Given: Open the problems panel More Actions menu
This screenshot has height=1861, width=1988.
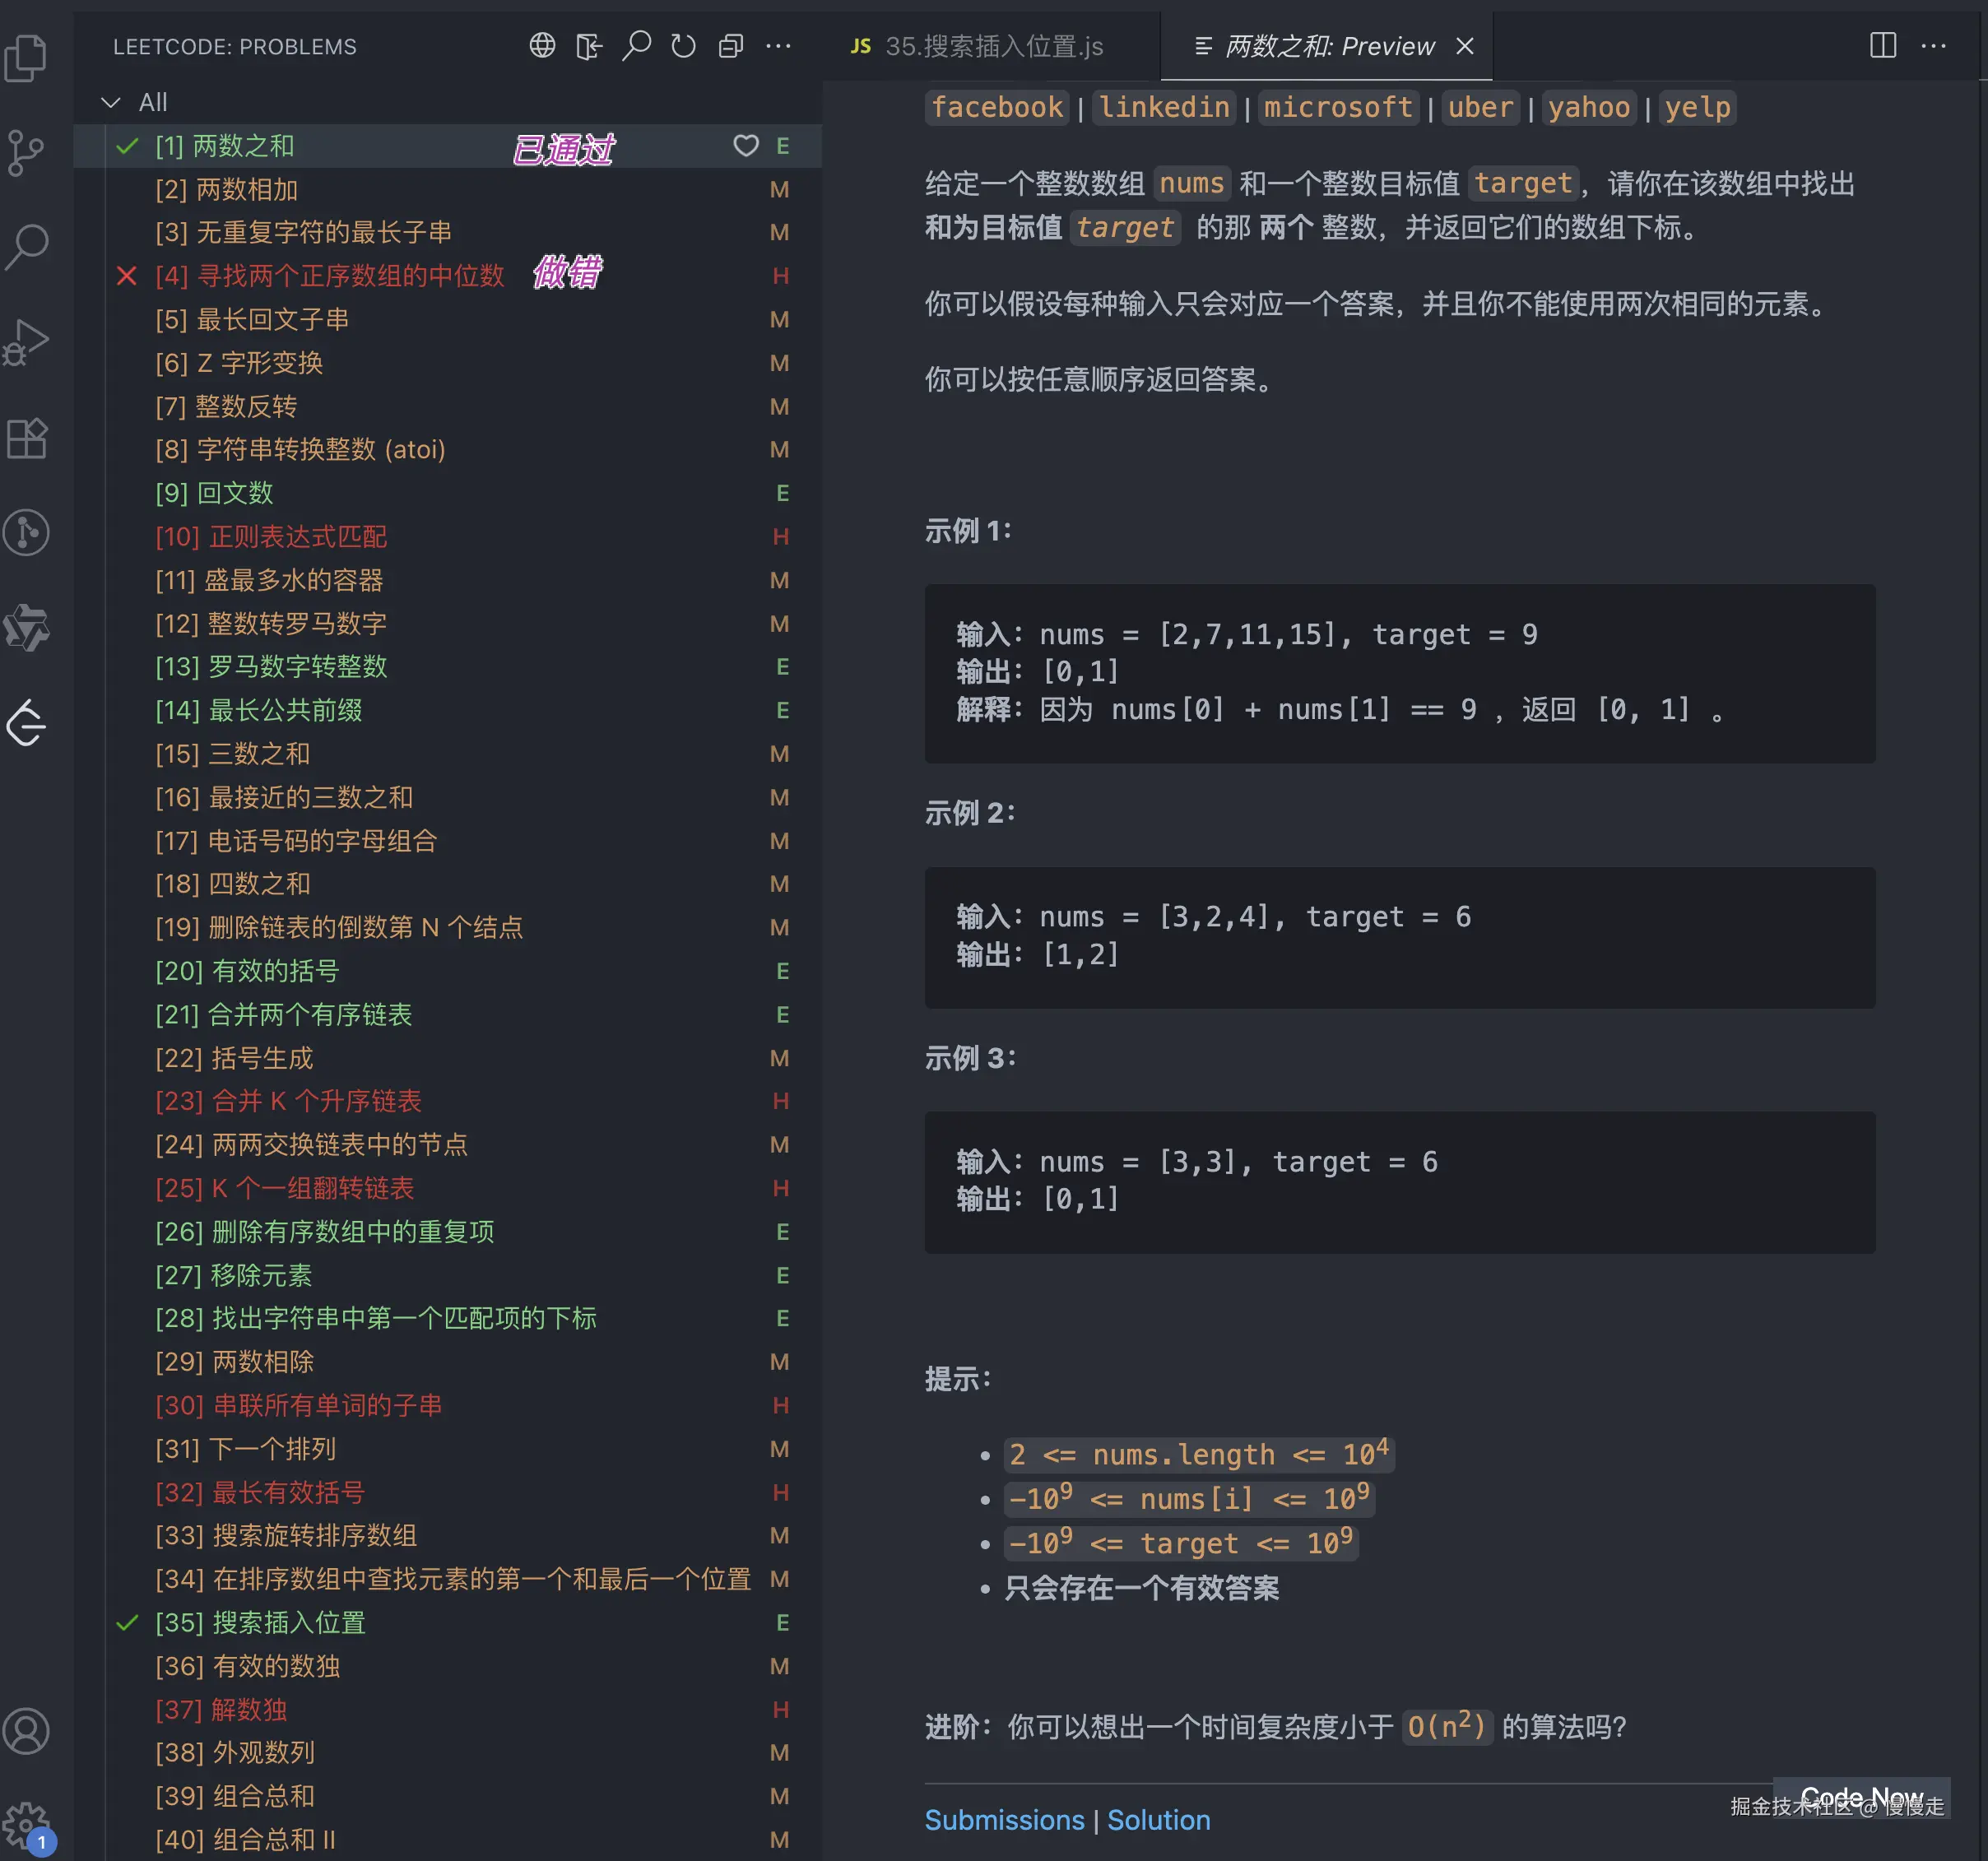Looking at the screenshot, I should coord(778,46).
